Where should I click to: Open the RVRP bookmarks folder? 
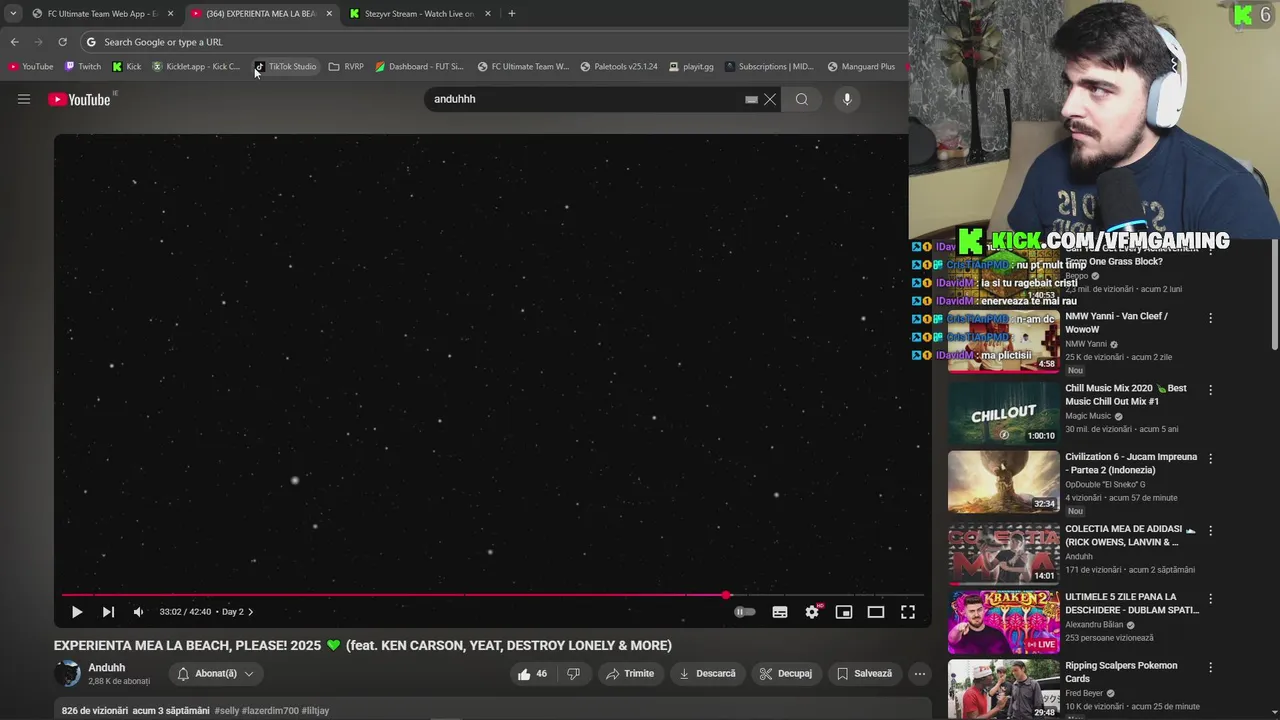pos(346,67)
